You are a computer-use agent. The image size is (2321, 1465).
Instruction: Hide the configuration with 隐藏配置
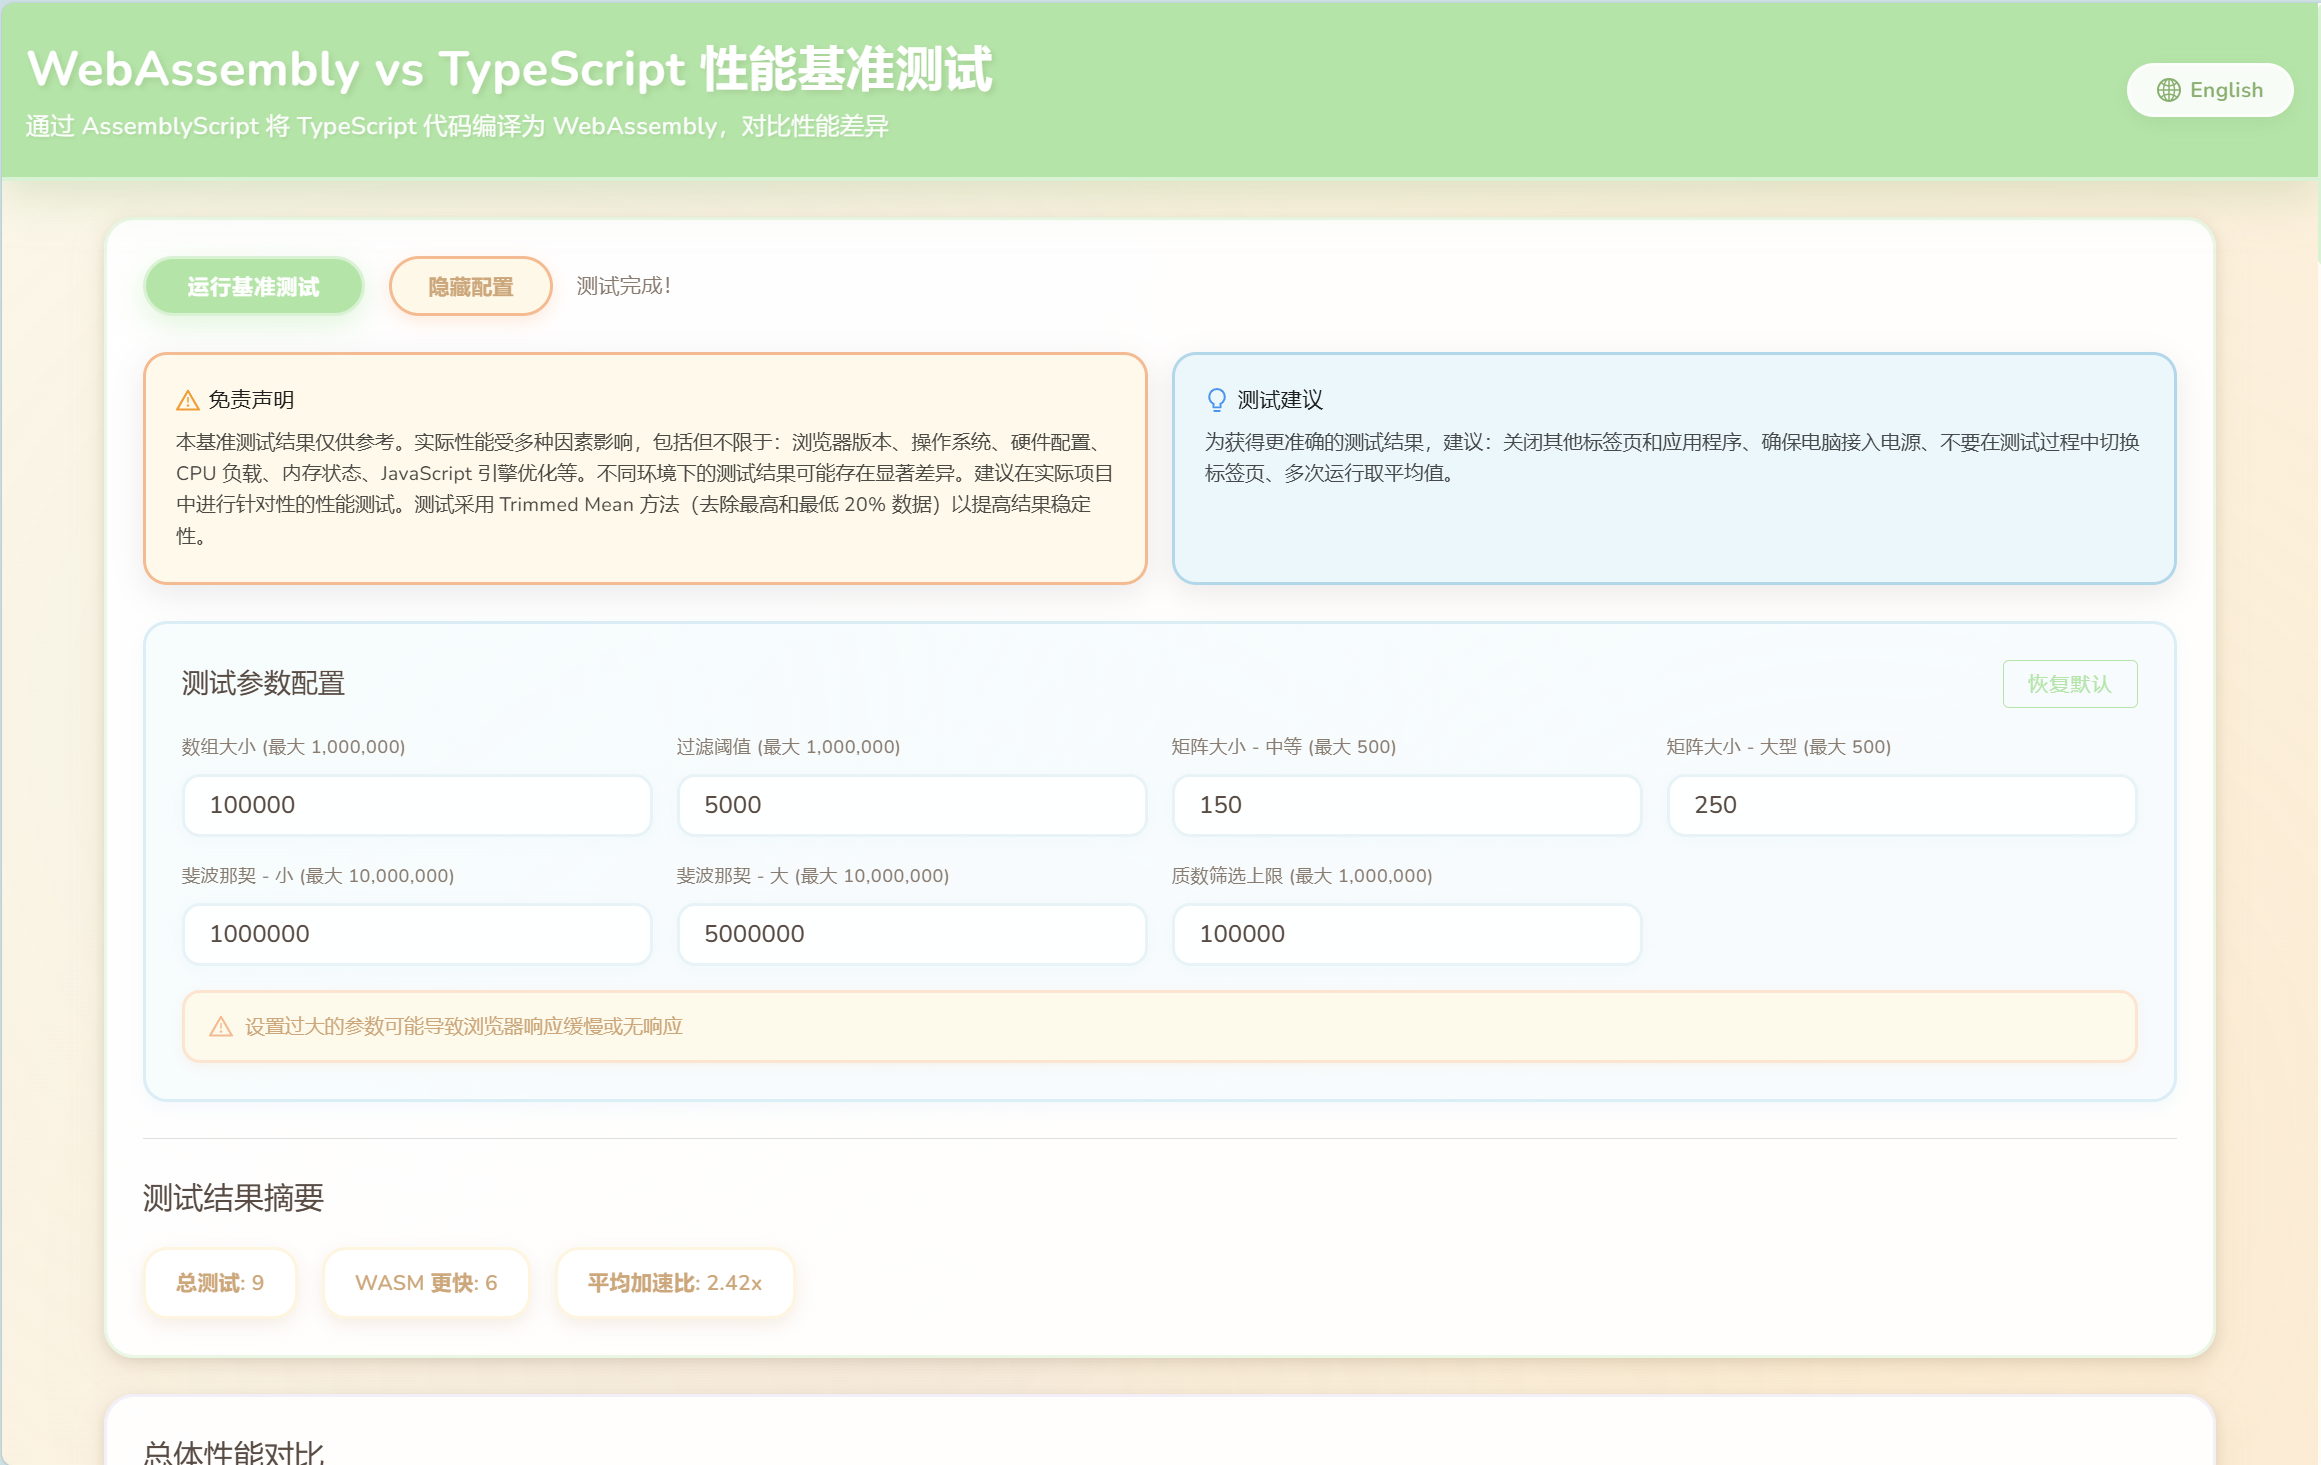[470, 287]
